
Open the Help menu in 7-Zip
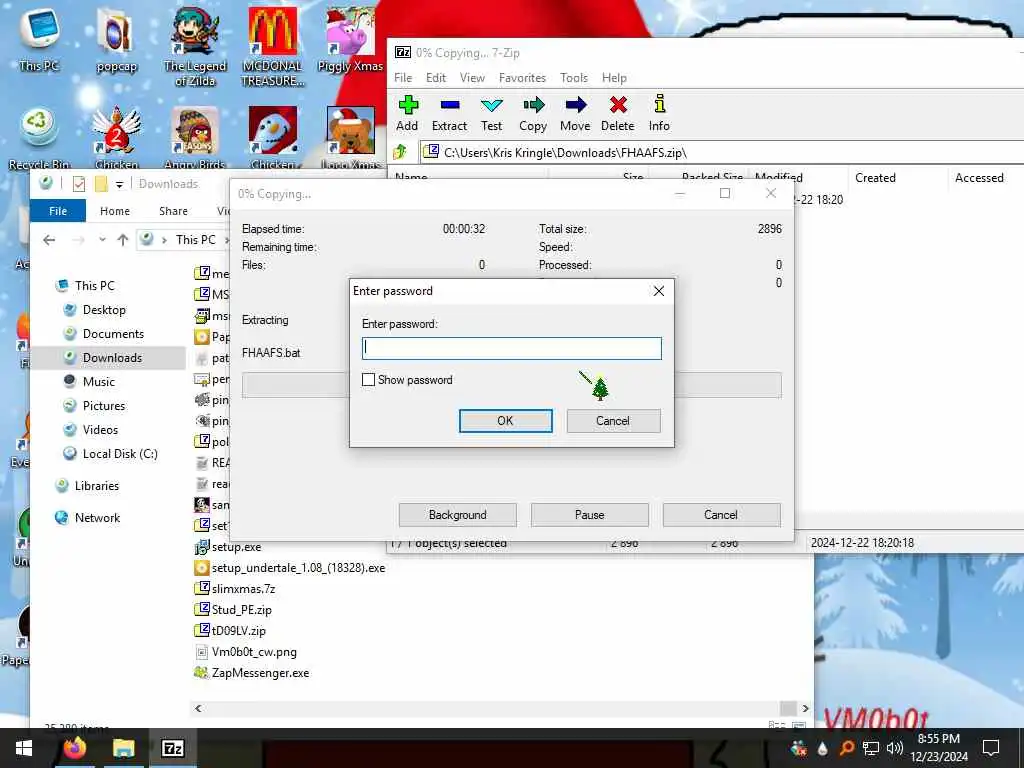[614, 78]
